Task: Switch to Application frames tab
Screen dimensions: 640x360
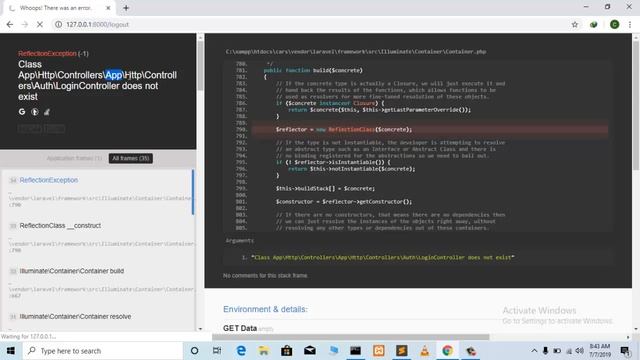Action: pos(74,158)
